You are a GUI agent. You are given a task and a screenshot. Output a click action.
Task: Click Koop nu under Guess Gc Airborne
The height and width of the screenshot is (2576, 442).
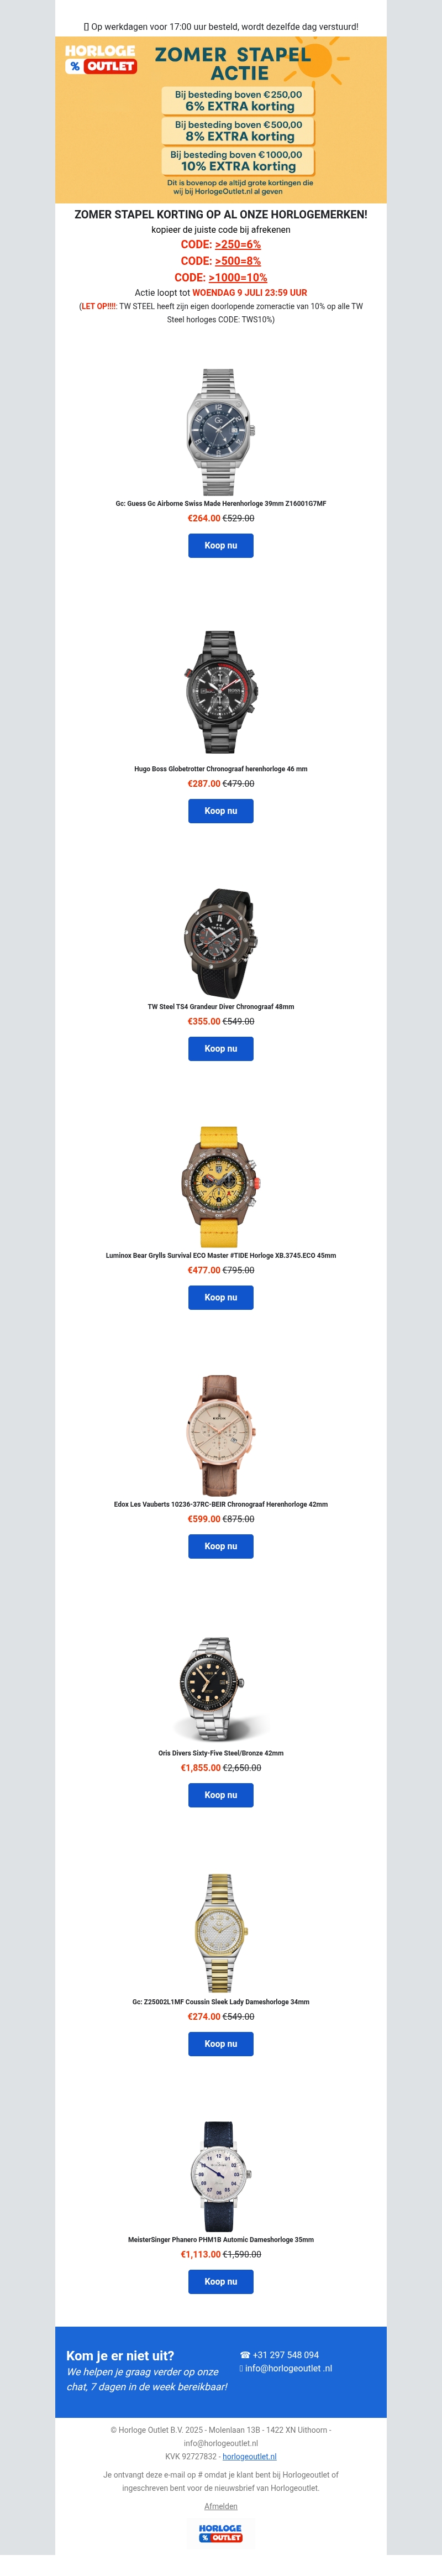[x=221, y=545]
